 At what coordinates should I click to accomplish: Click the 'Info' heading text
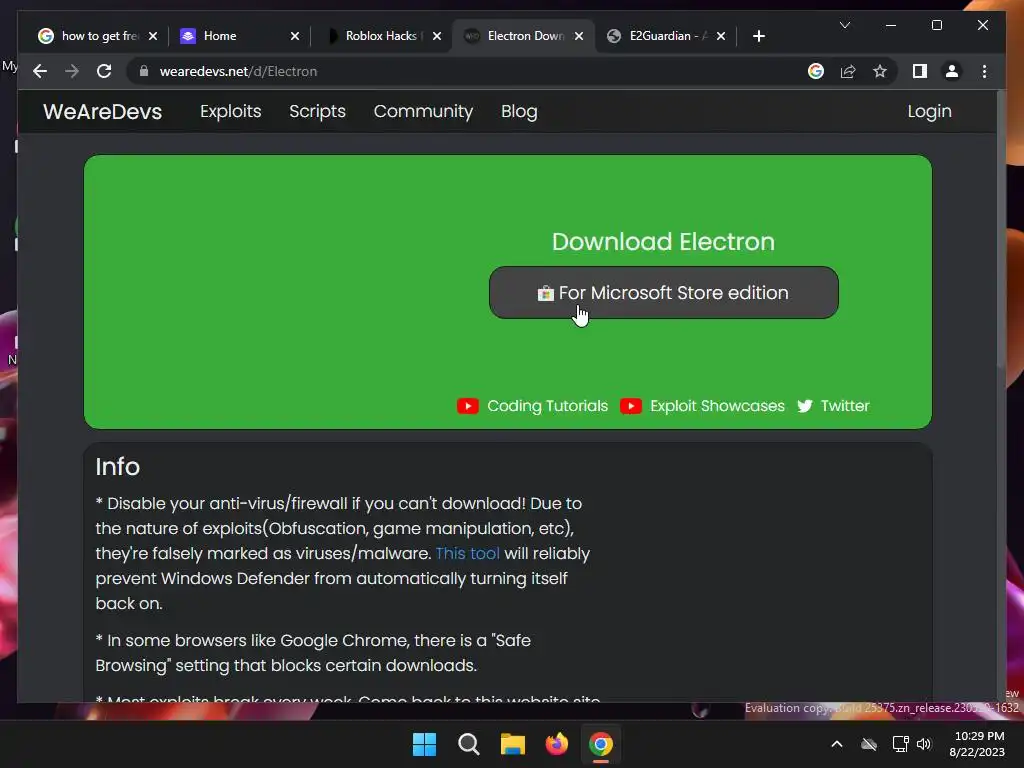(x=118, y=467)
